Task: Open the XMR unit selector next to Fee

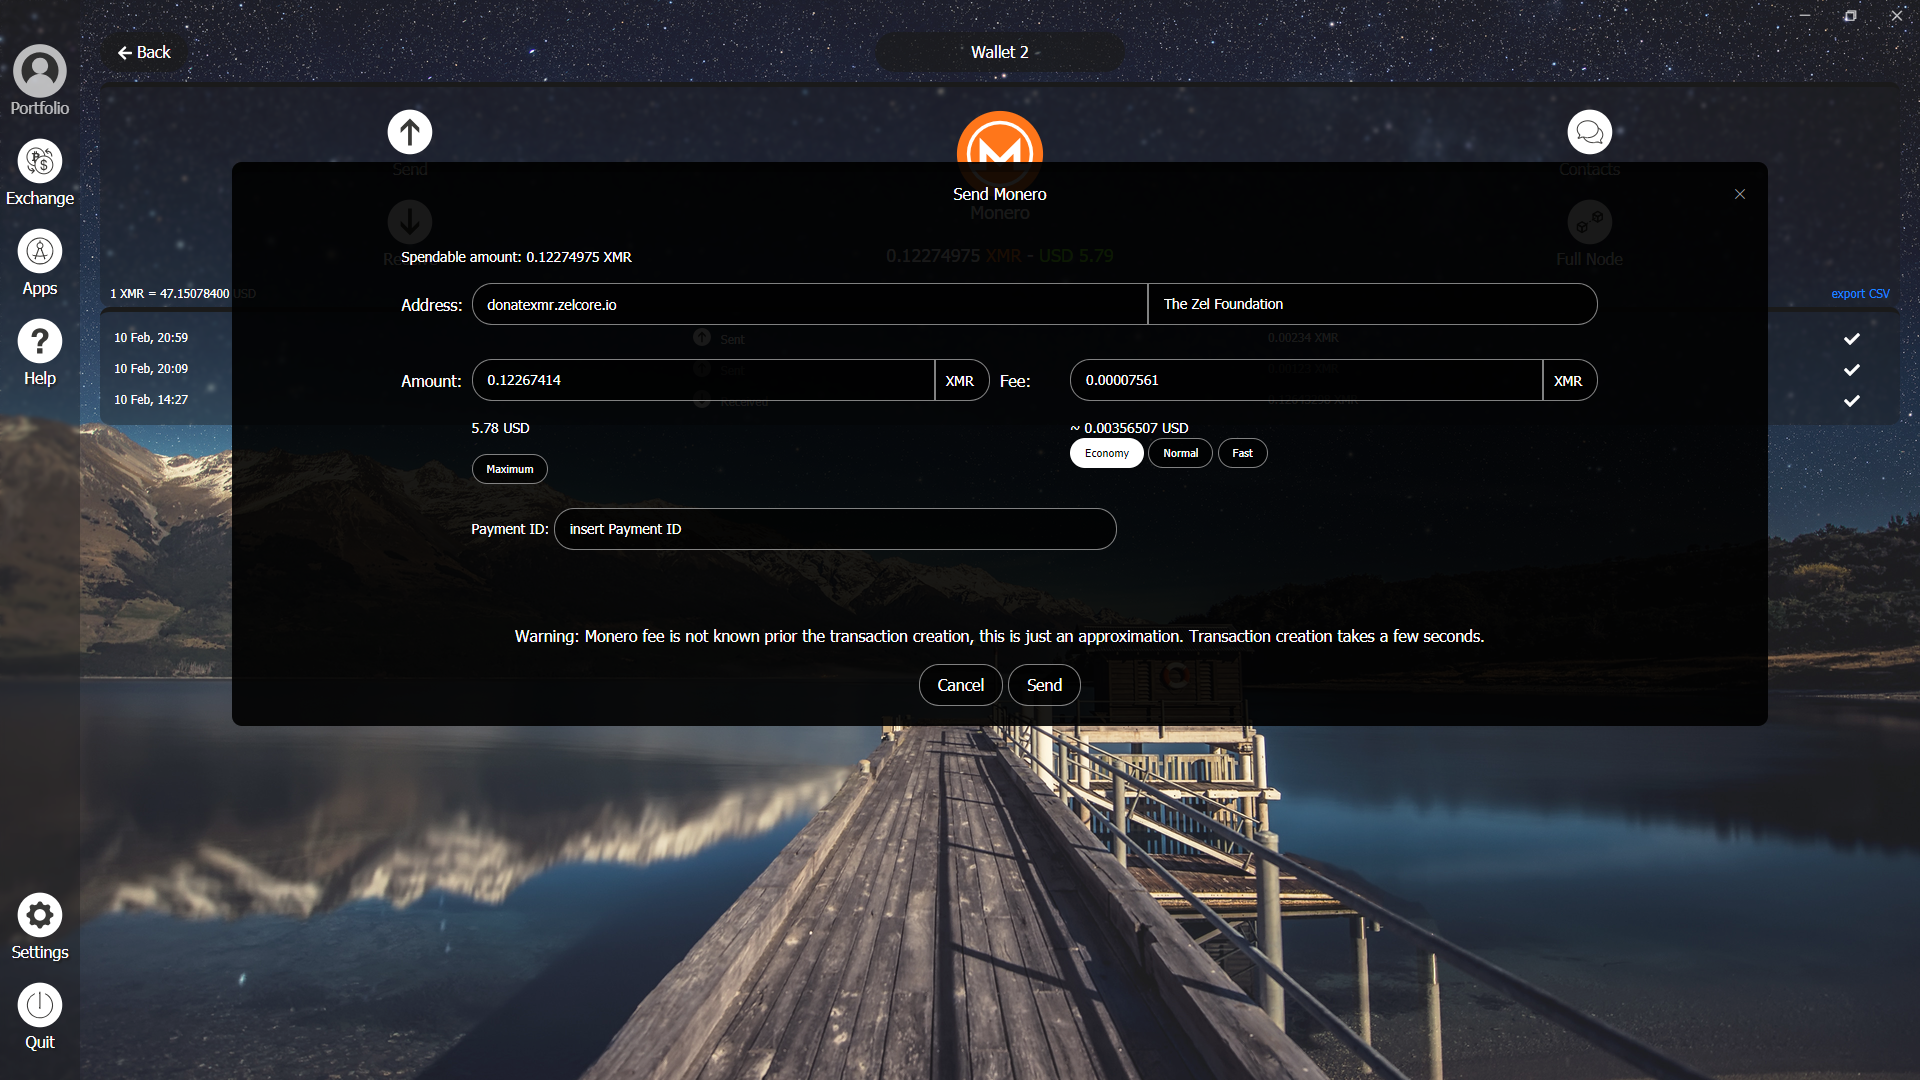Action: pyautogui.click(x=1569, y=380)
